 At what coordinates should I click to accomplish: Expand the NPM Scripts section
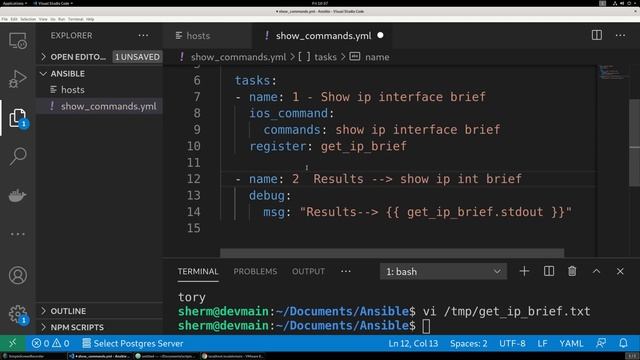tap(77, 327)
